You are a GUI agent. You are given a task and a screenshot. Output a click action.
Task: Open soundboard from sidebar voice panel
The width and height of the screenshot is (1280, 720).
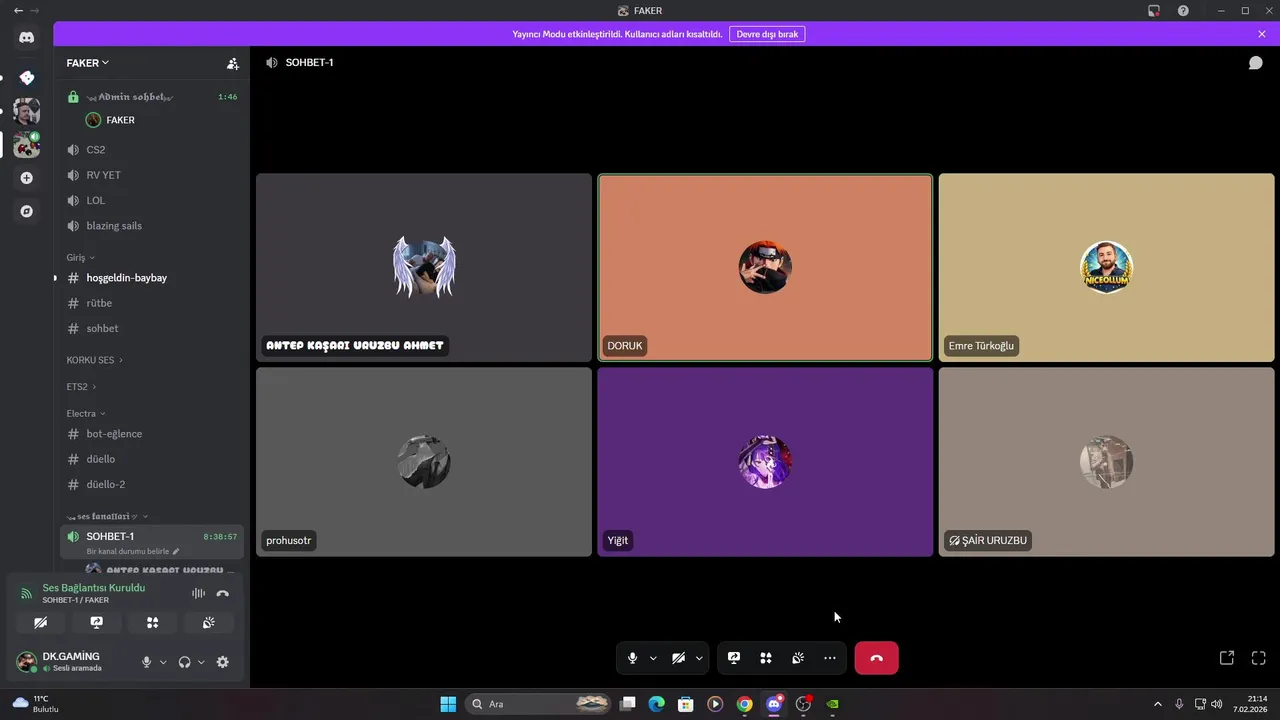(x=208, y=622)
